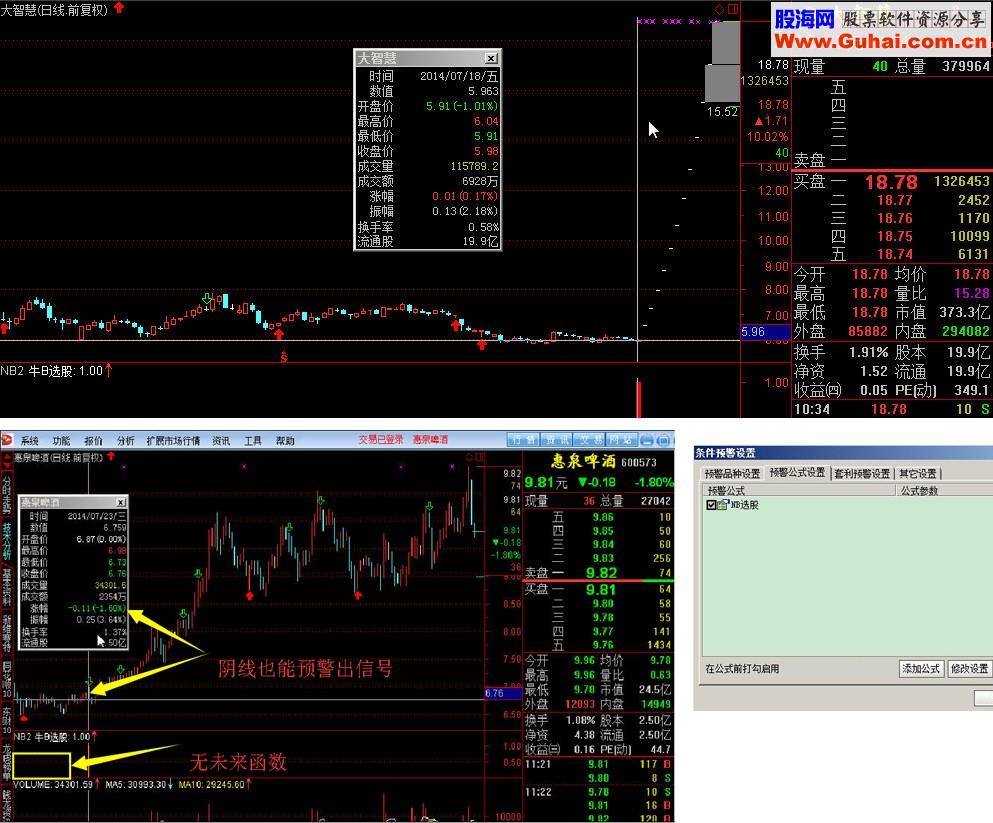The image size is (993, 823).
Task: Click the 10:34 trade tick row
Action: (892, 409)
